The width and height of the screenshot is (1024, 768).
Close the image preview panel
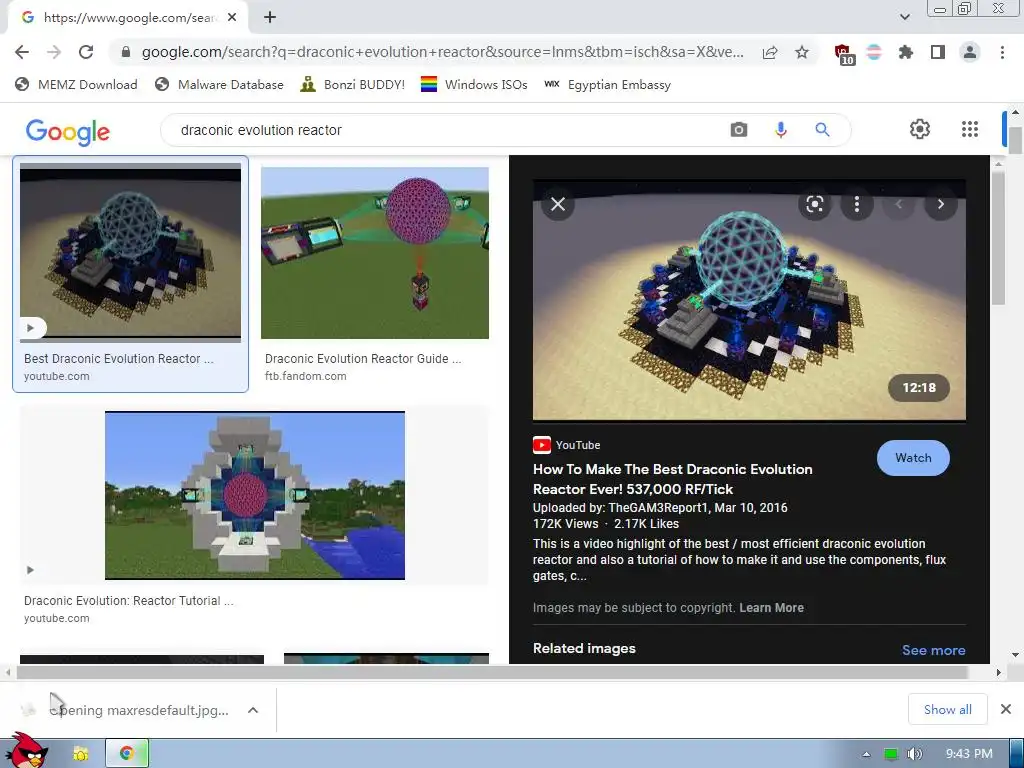[x=558, y=204]
